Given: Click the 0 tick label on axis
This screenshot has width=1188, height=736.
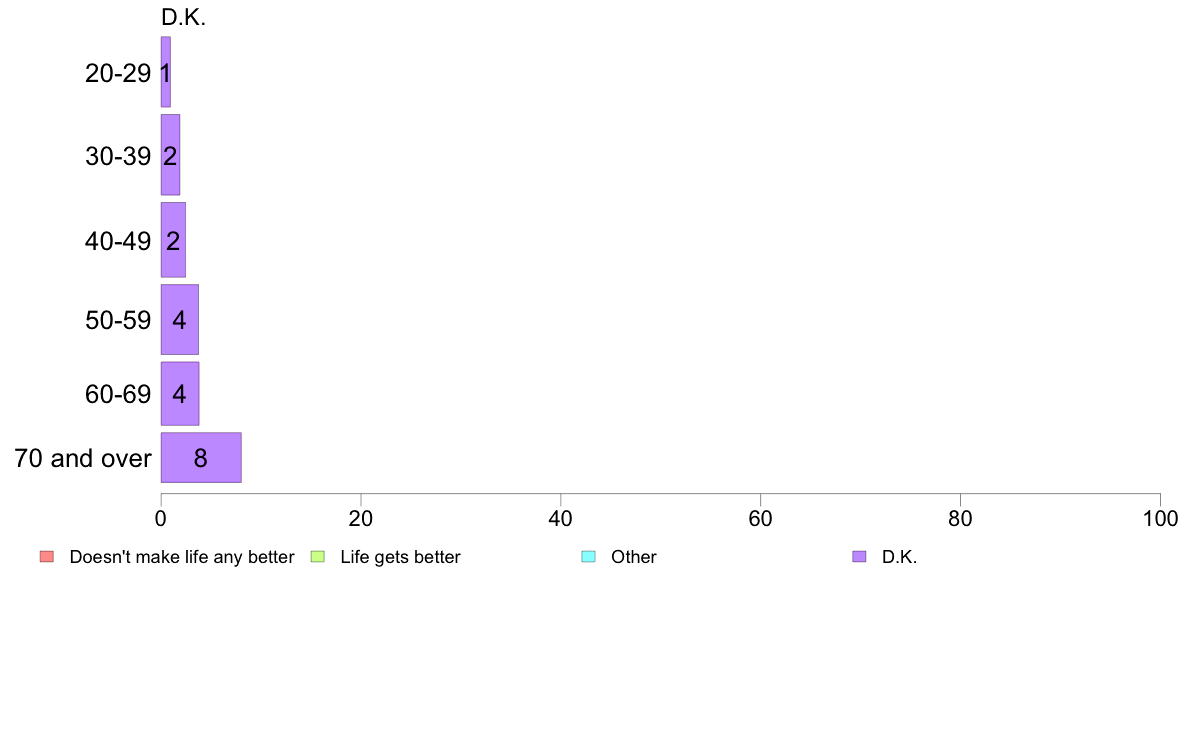Looking at the screenshot, I should pos(161,518).
